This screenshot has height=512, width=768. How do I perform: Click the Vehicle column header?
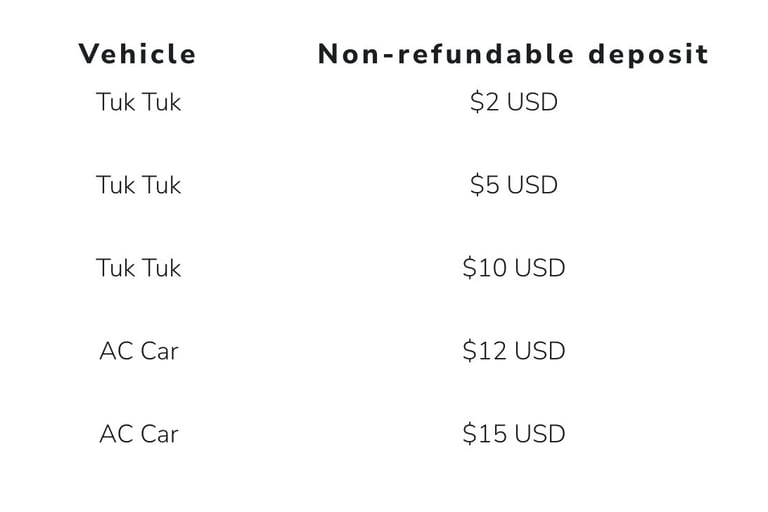click(x=138, y=54)
